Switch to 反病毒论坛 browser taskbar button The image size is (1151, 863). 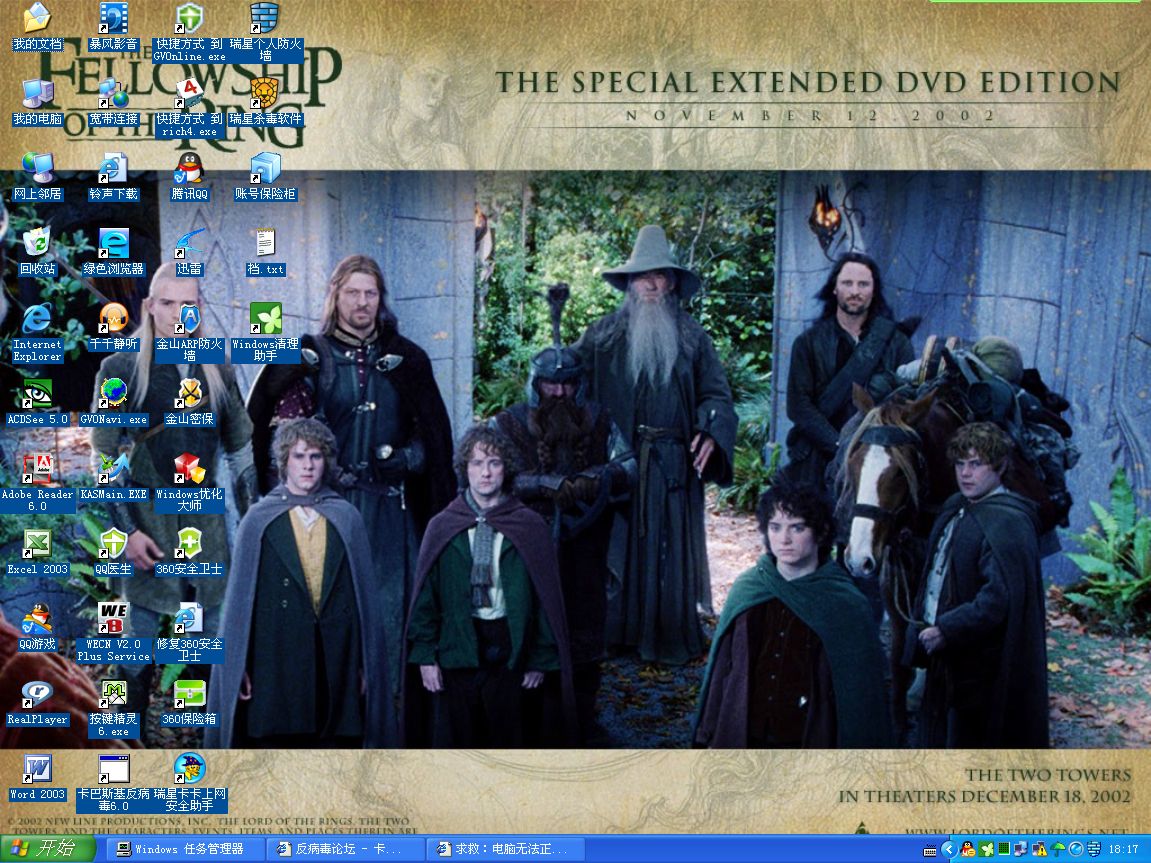[x=345, y=849]
